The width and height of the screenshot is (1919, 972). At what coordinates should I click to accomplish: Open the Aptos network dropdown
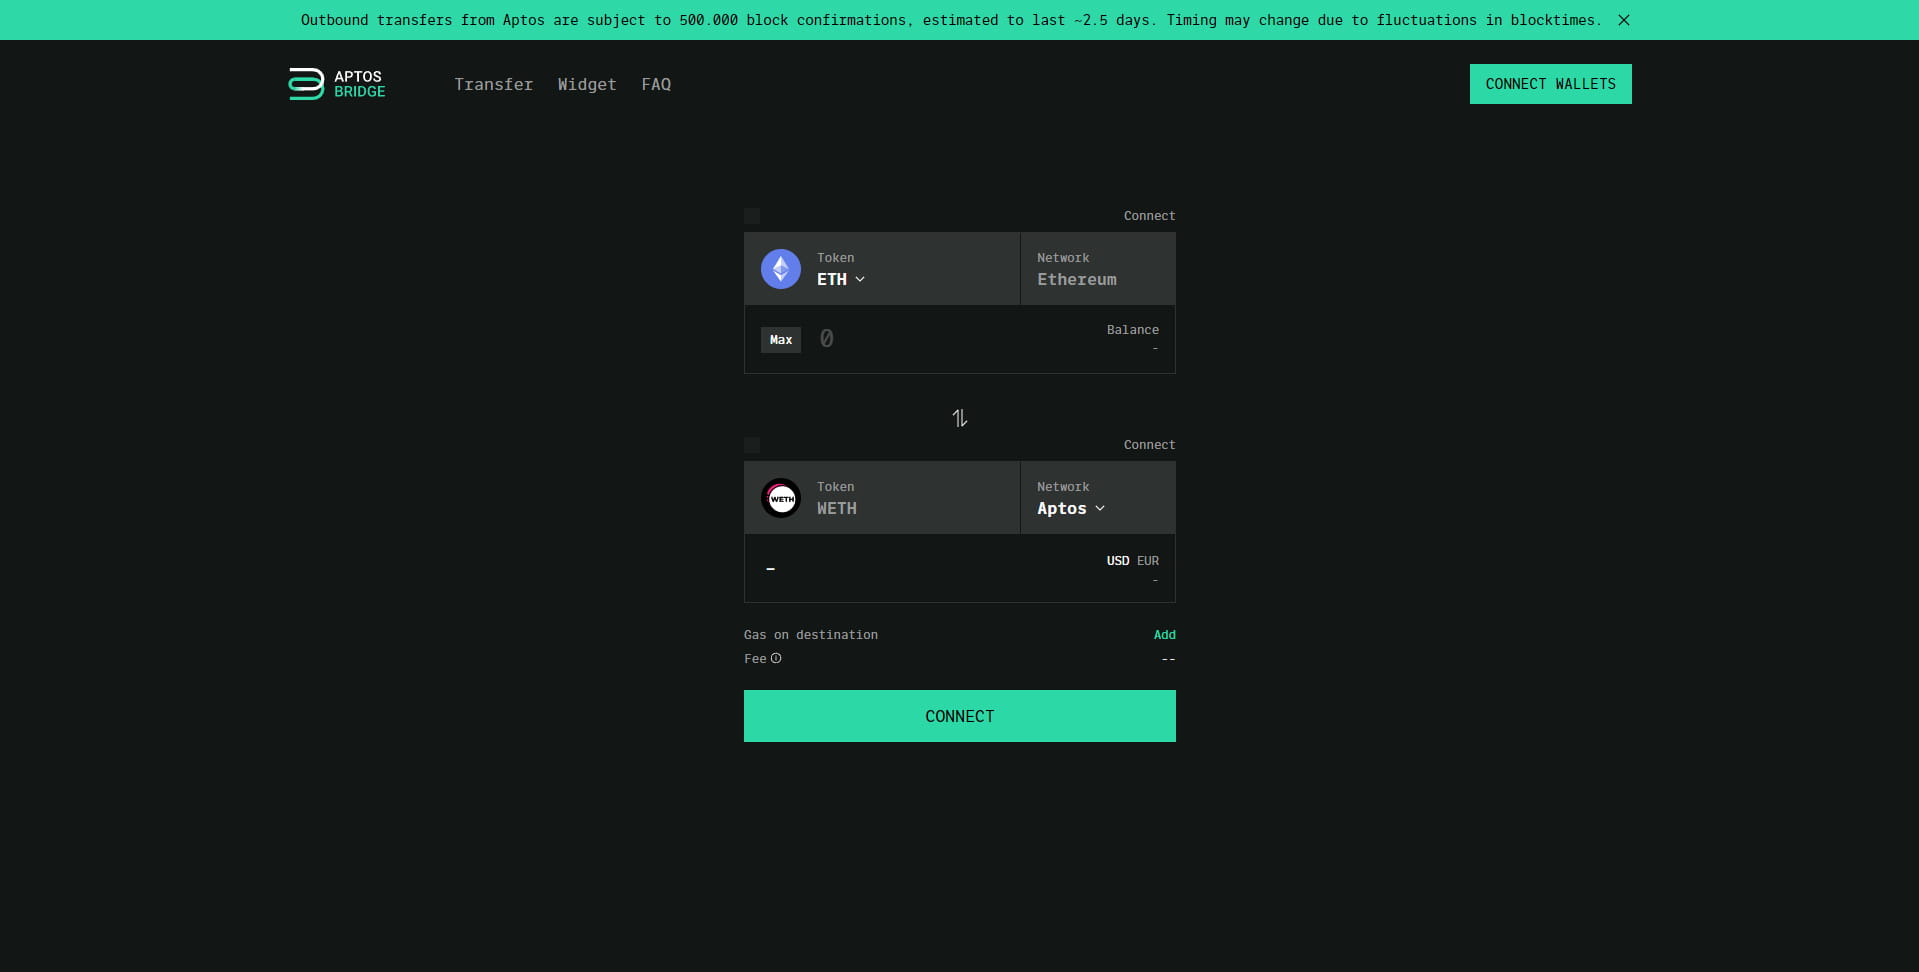tap(1071, 508)
